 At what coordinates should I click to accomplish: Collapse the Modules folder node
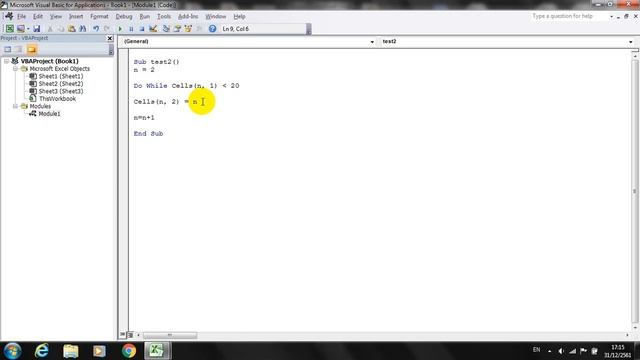click(x=16, y=106)
